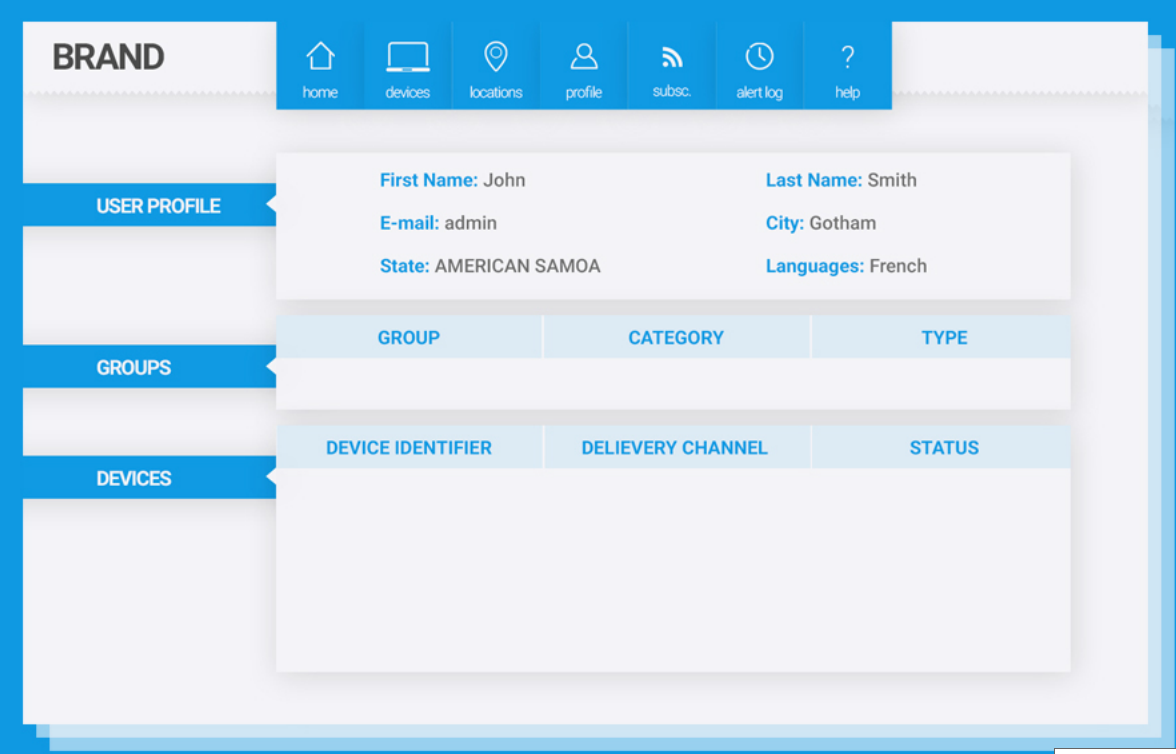Open the Devices sidebar tab
The width and height of the screenshot is (1176, 754).
pyautogui.click(x=134, y=479)
